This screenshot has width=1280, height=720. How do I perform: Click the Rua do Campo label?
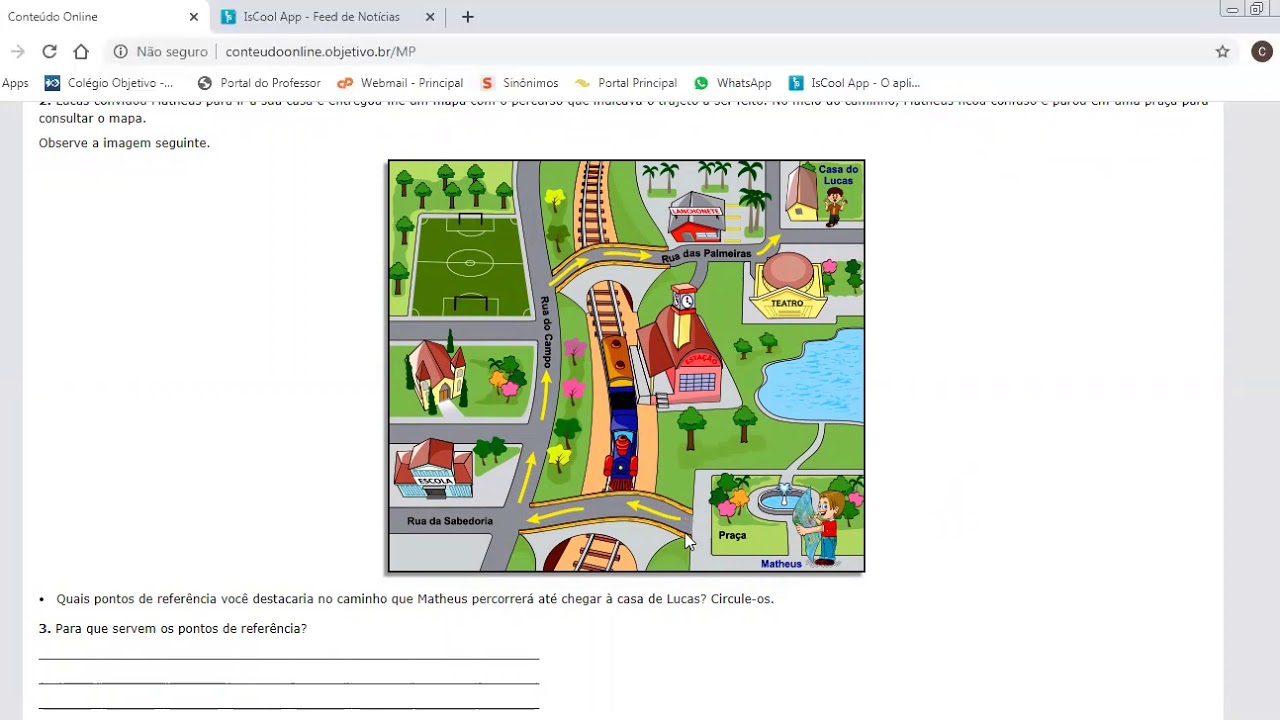pos(546,332)
